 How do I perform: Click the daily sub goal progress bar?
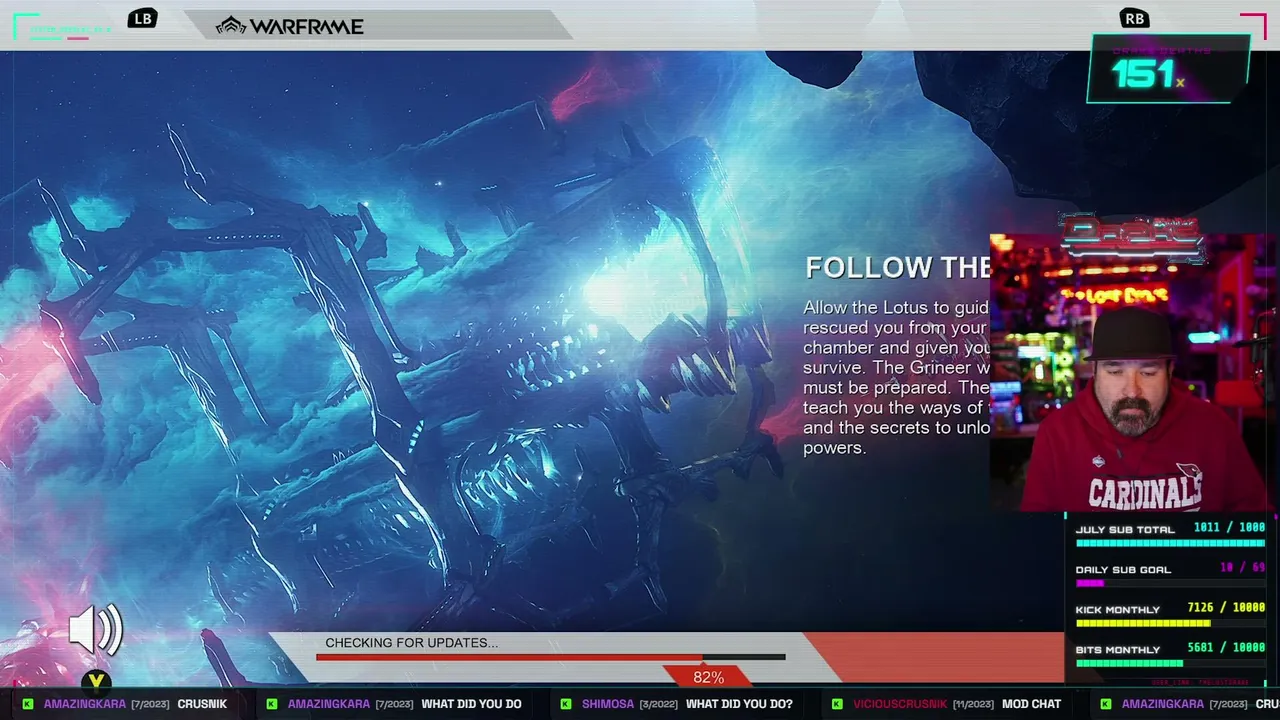[x=1171, y=583]
